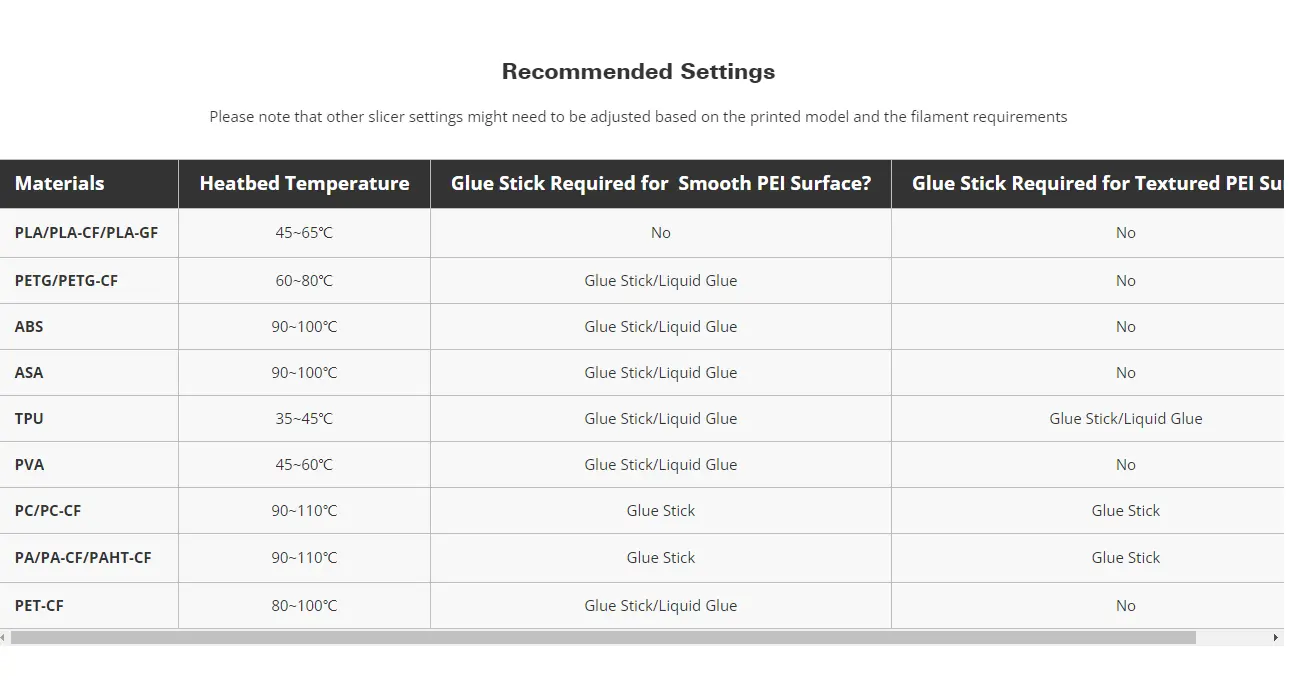The width and height of the screenshot is (1313, 680).
Task: Click TPU textured surface Glue Stick/Liquid Glue cell
Action: (x=1125, y=419)
